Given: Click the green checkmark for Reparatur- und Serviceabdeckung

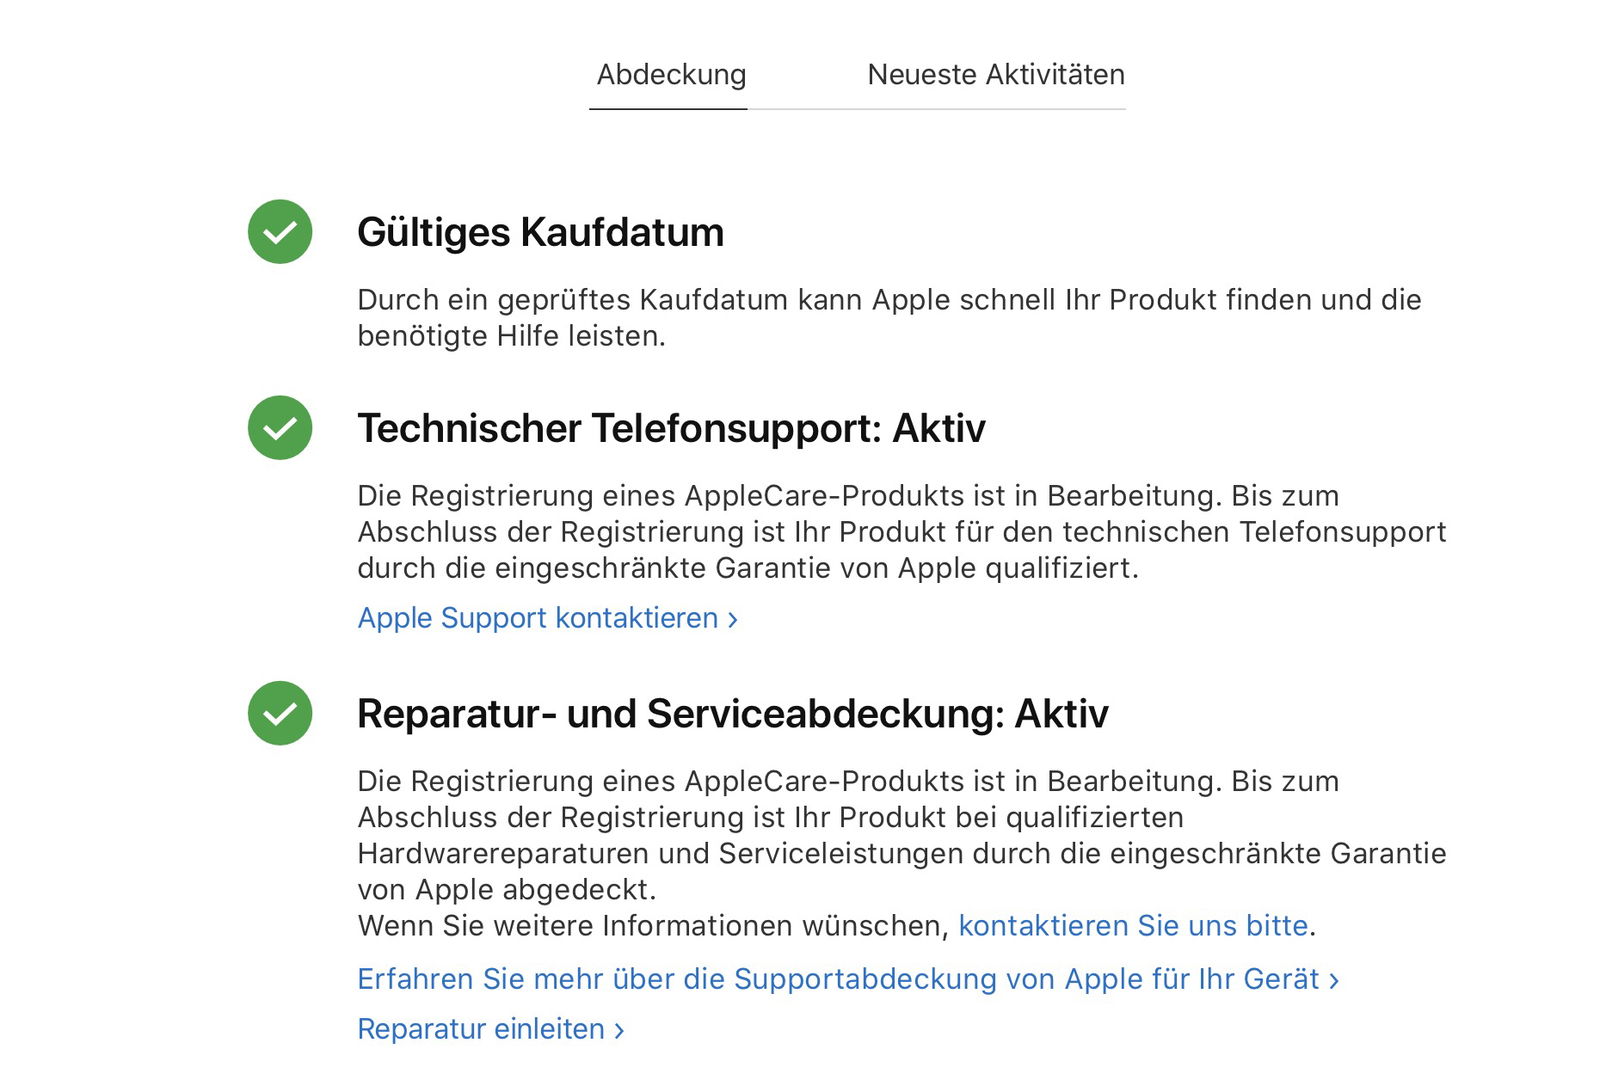Looking at the screenshot, I should 280,713.
